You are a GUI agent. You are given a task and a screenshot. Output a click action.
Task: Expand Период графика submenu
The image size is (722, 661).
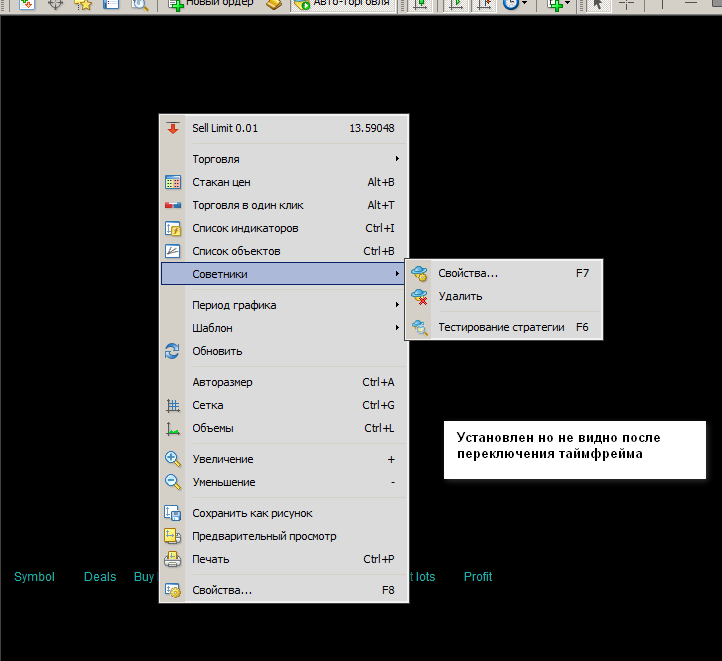pyautogui.click(x=284, y=305)
